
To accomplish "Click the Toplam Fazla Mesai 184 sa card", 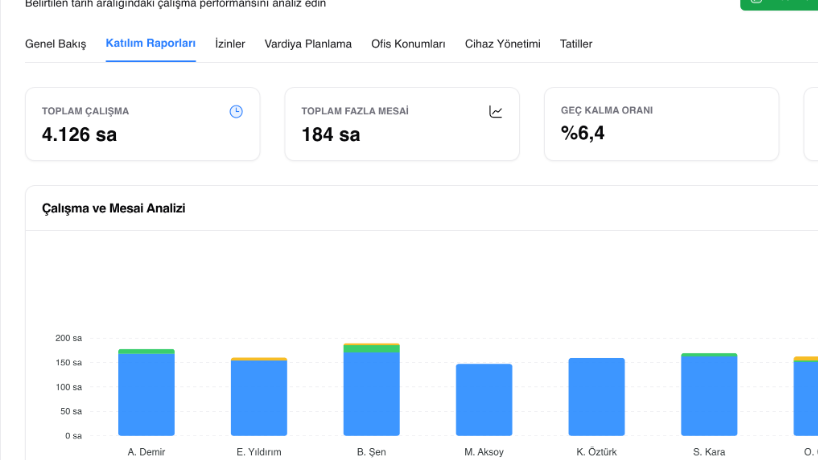I will (x=402, y=124).
